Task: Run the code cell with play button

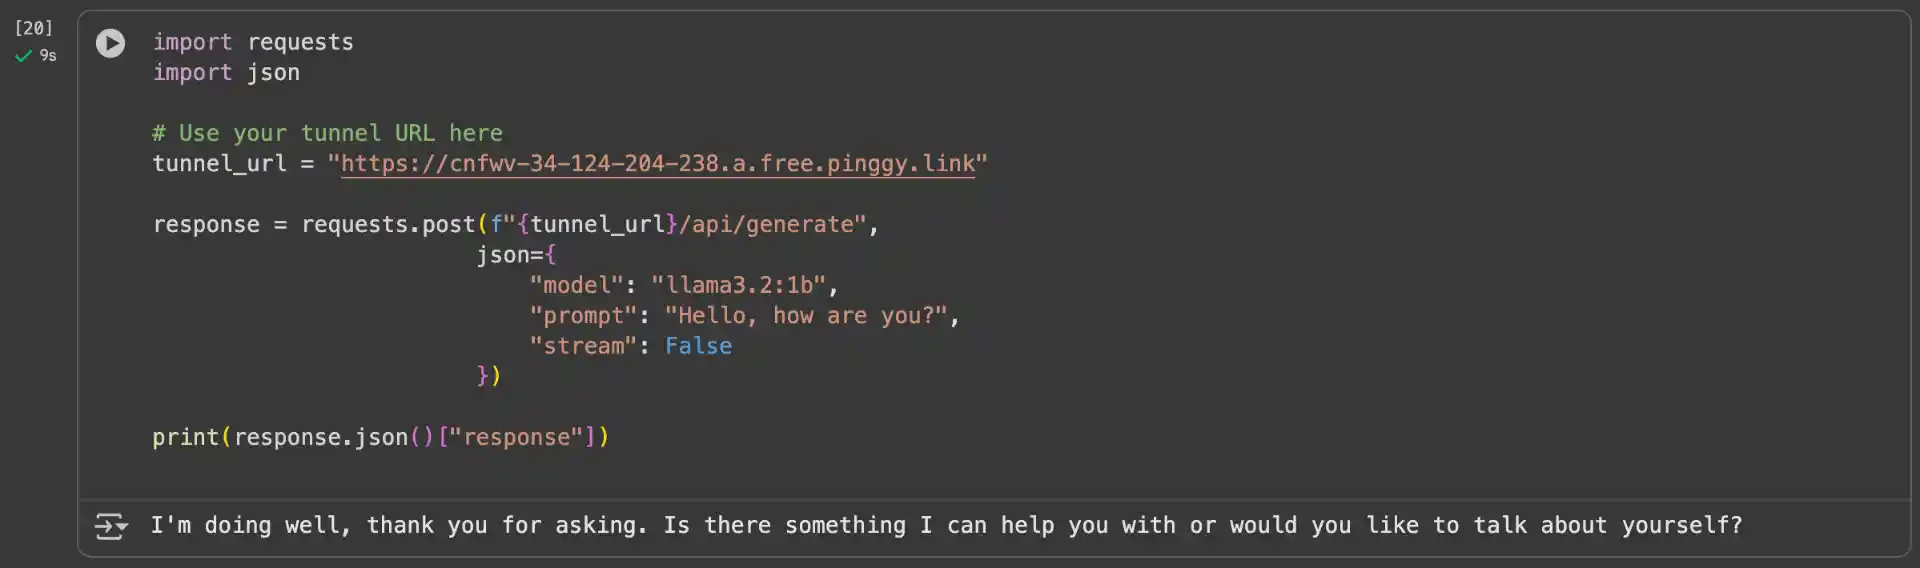Action: point(110,43)
